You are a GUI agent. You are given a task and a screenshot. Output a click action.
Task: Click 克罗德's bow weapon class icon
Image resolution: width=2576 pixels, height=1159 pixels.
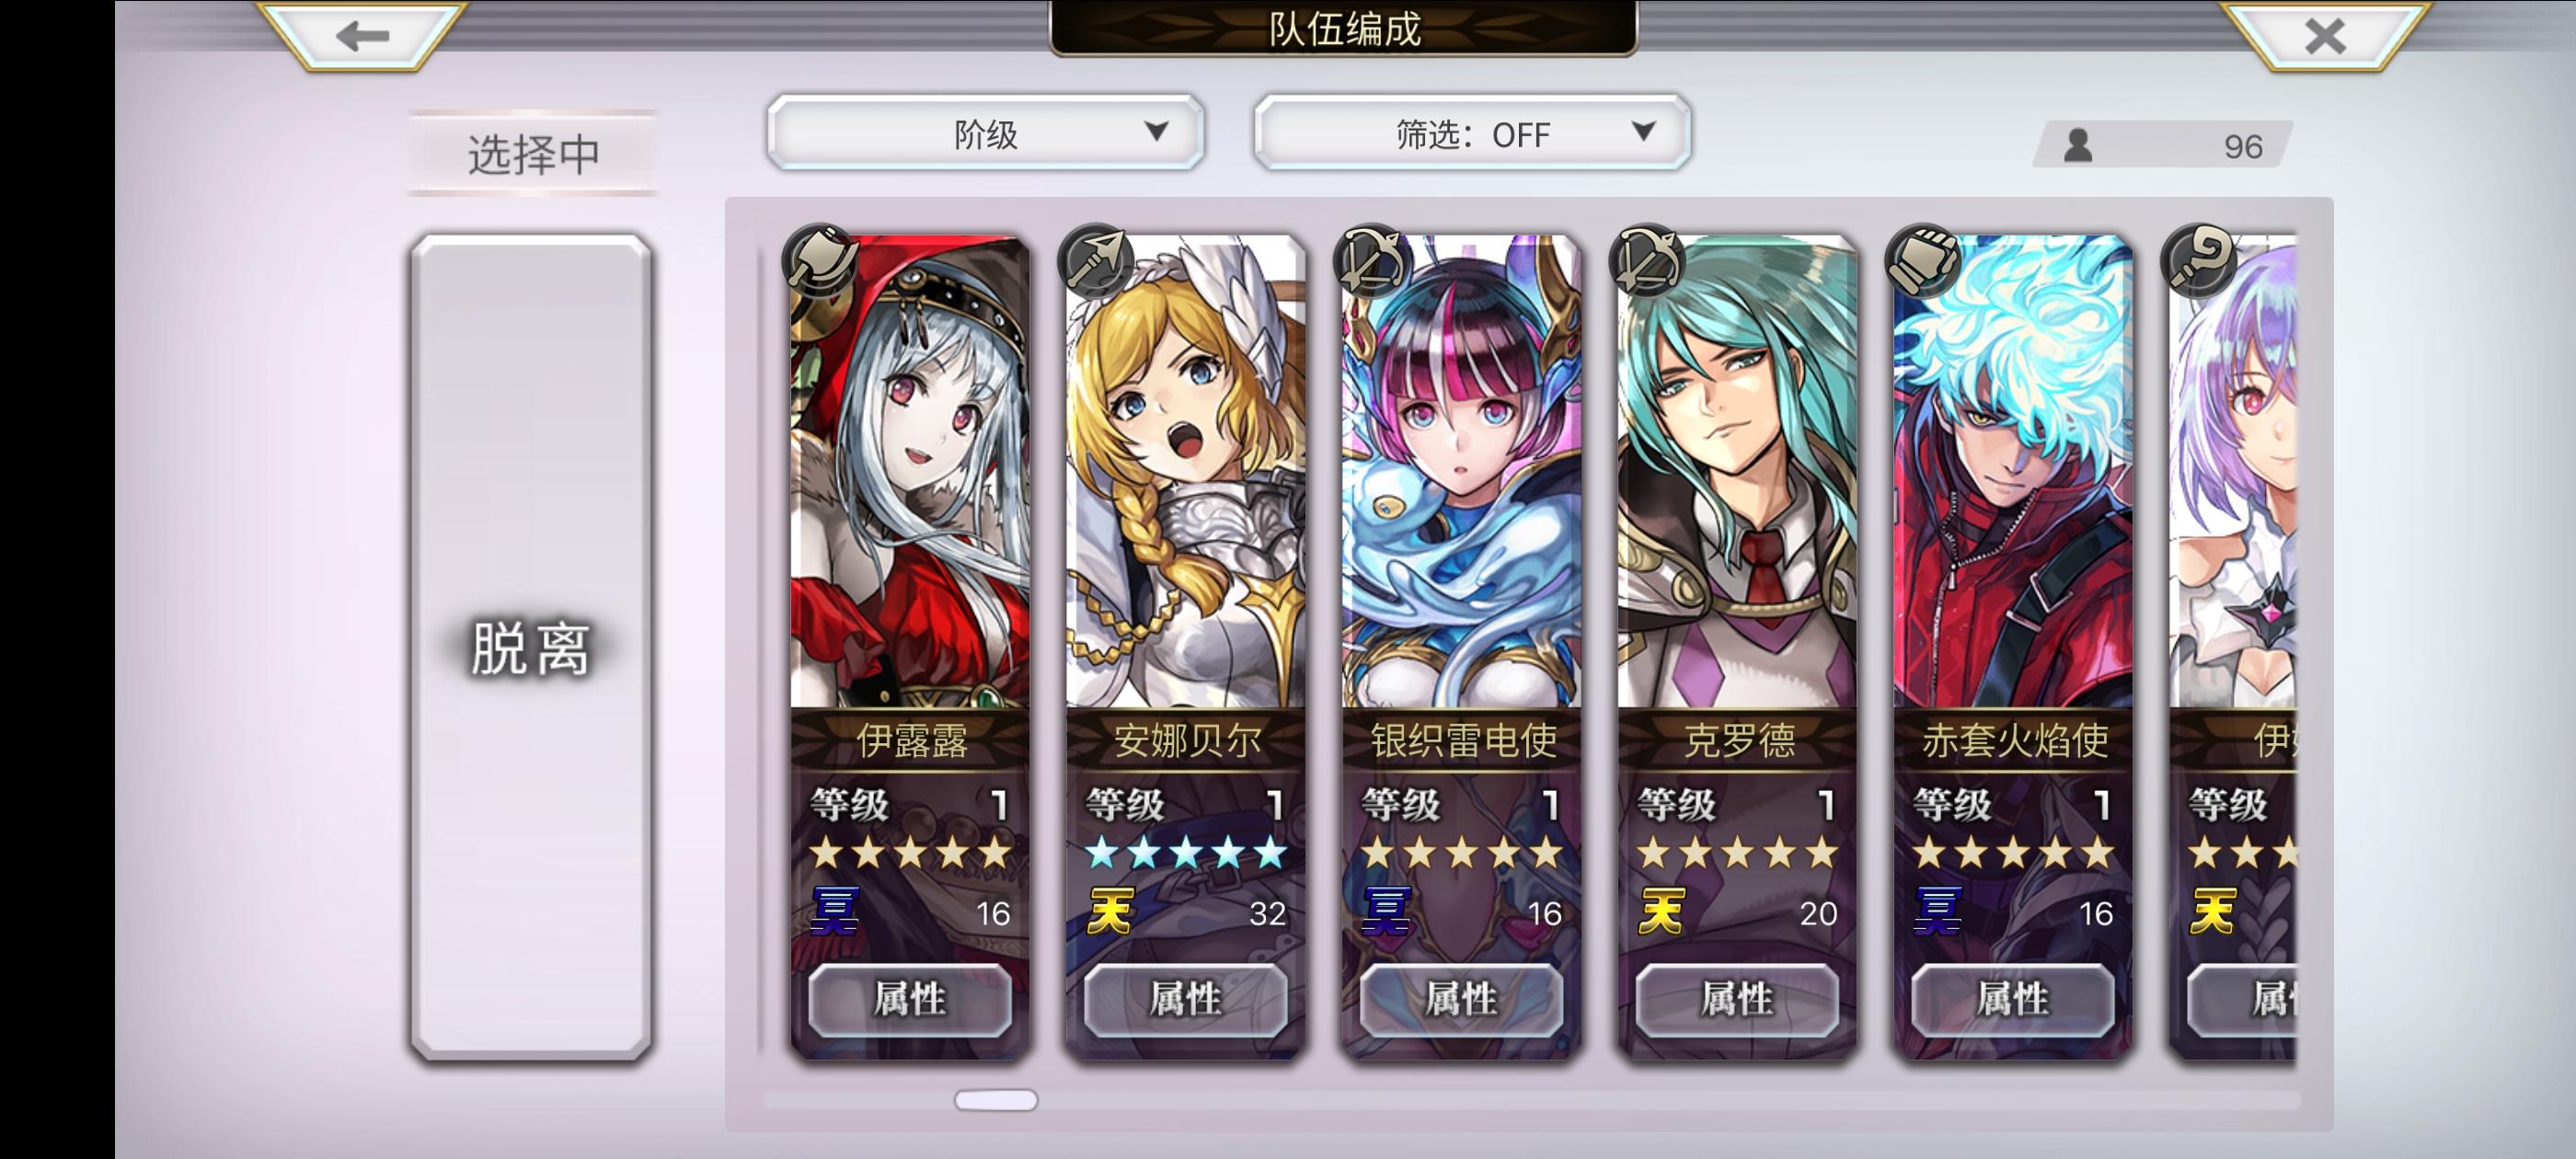point(1648,262)
